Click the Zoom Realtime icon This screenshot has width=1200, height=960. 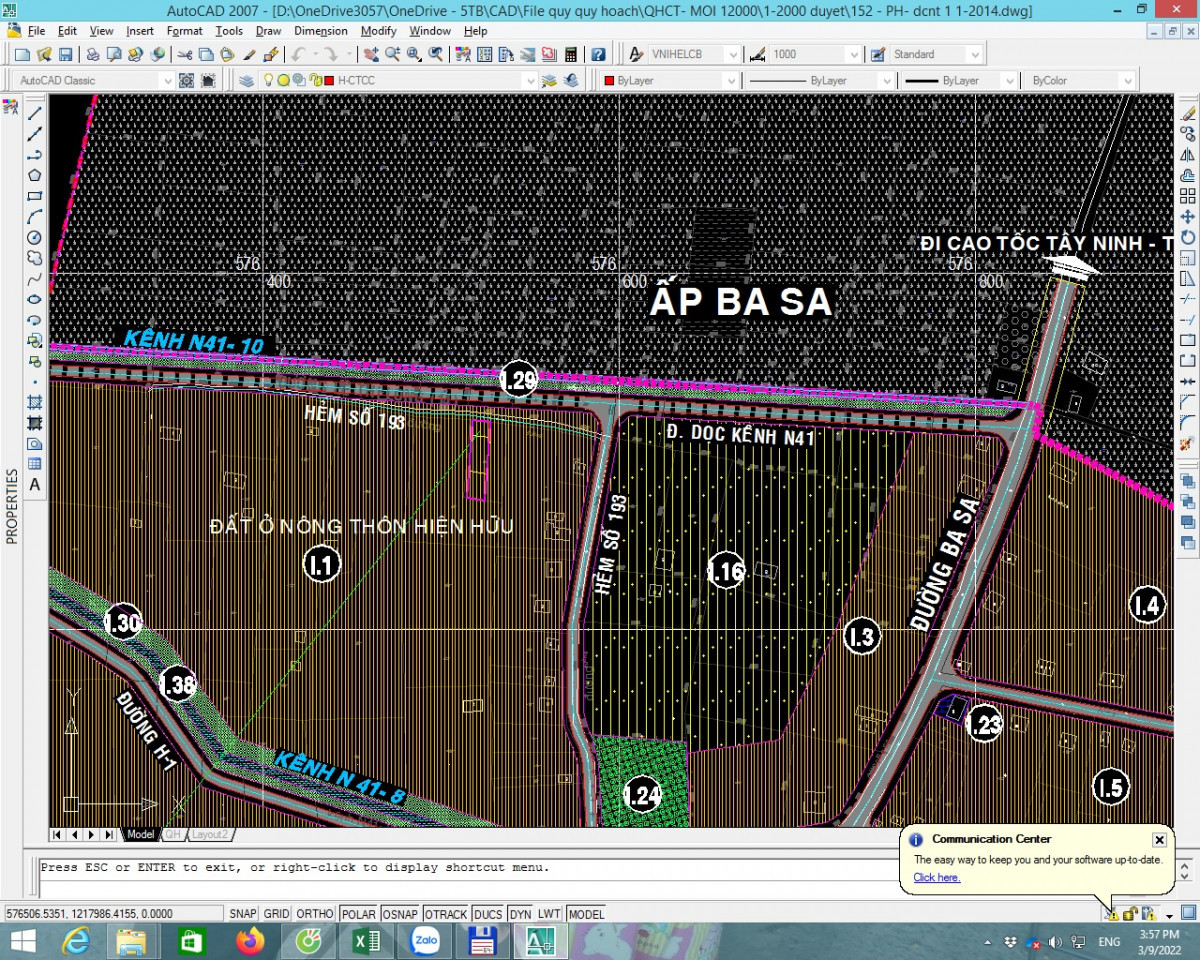click(x=392, y=54)
